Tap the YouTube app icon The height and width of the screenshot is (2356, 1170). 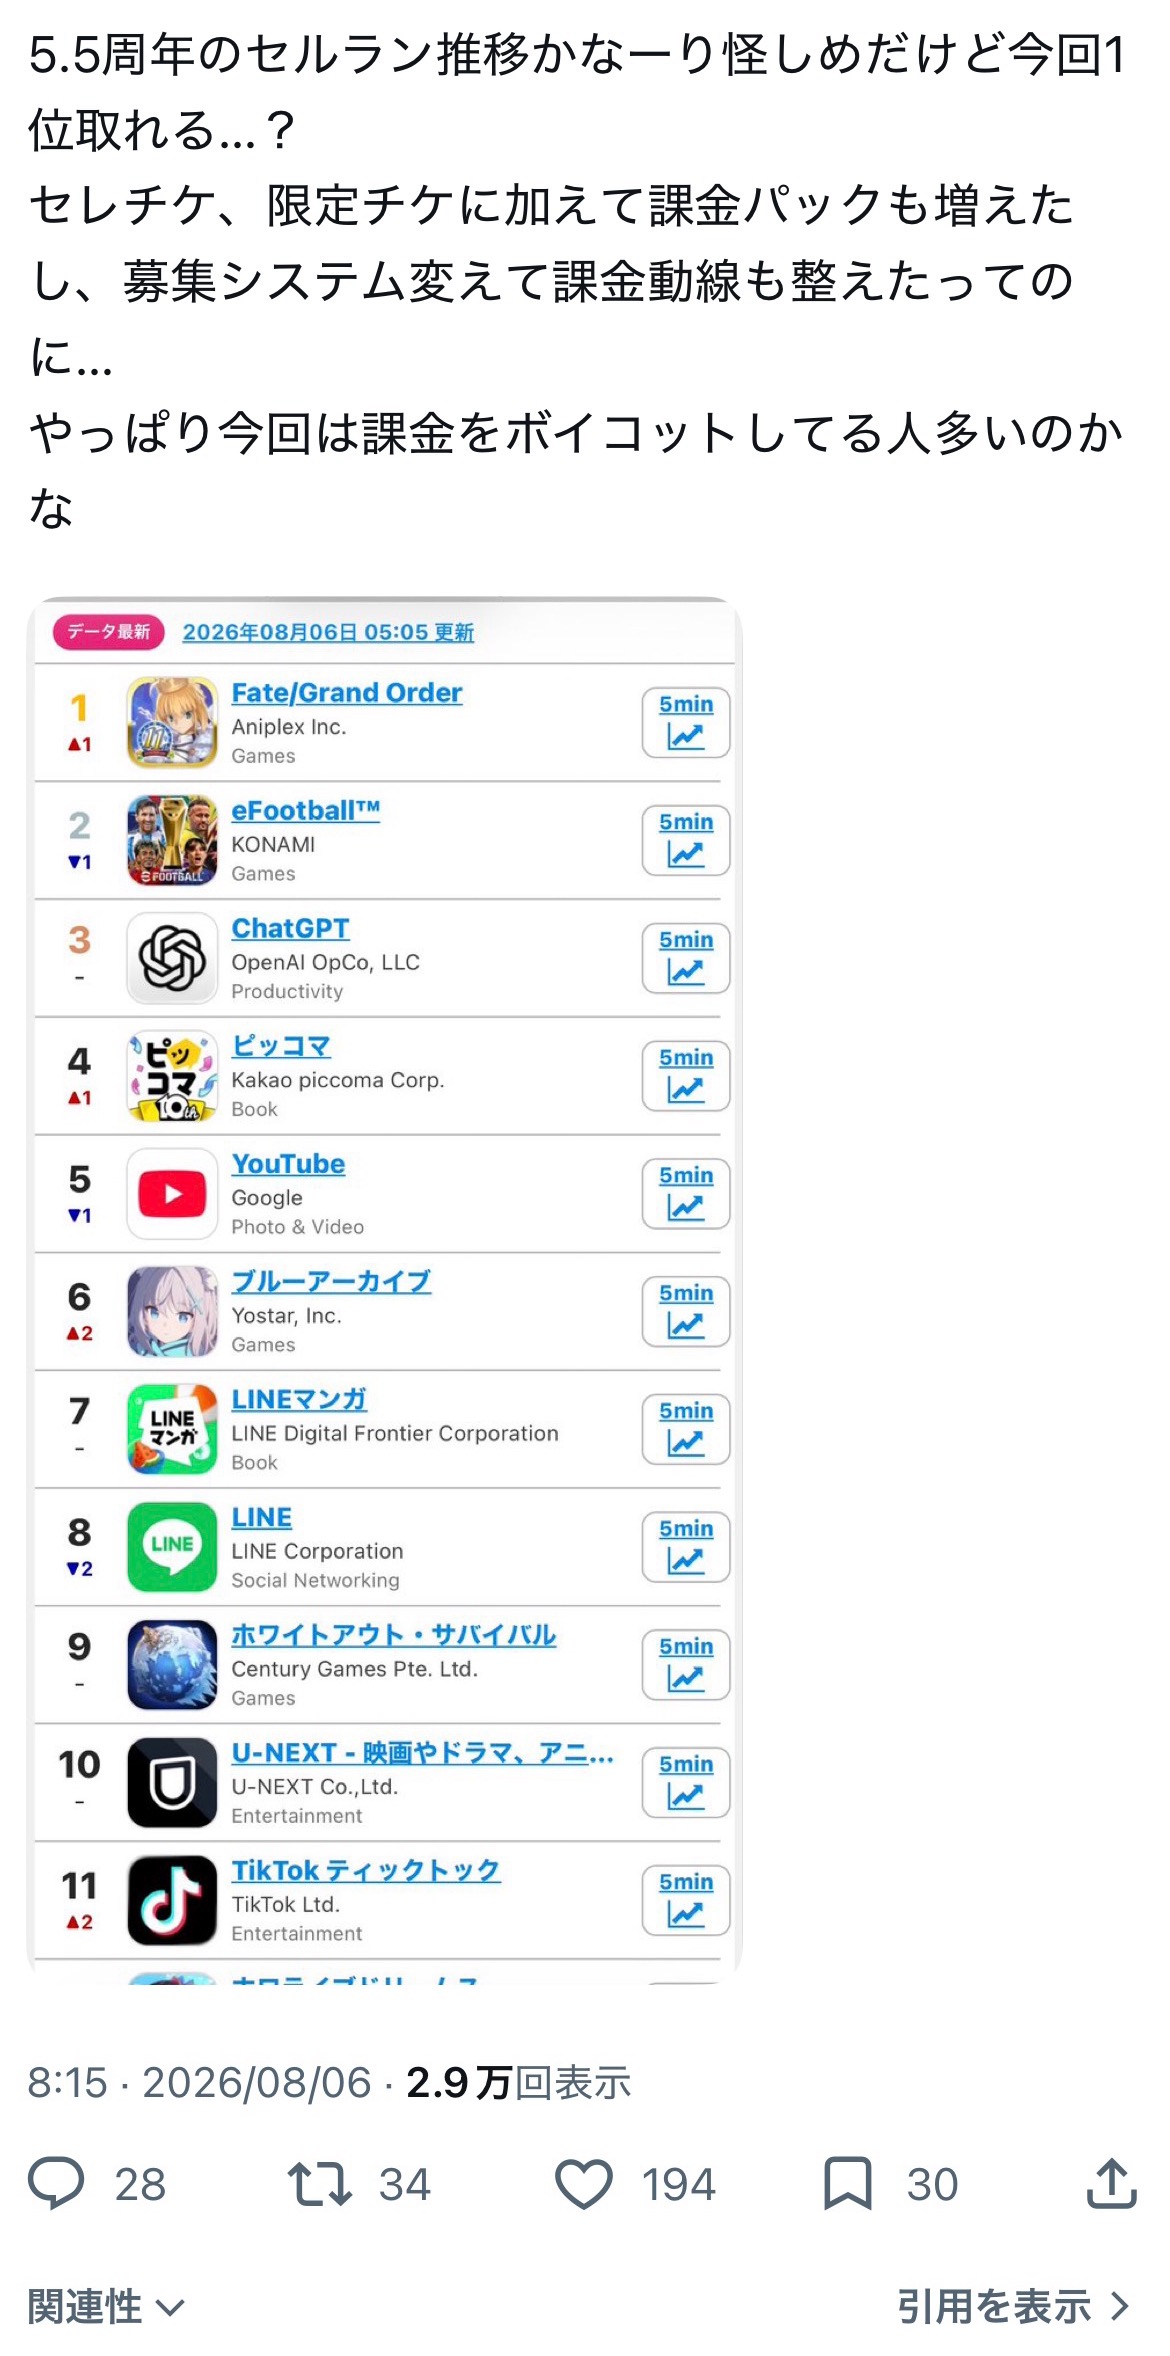coord(172,1194)
